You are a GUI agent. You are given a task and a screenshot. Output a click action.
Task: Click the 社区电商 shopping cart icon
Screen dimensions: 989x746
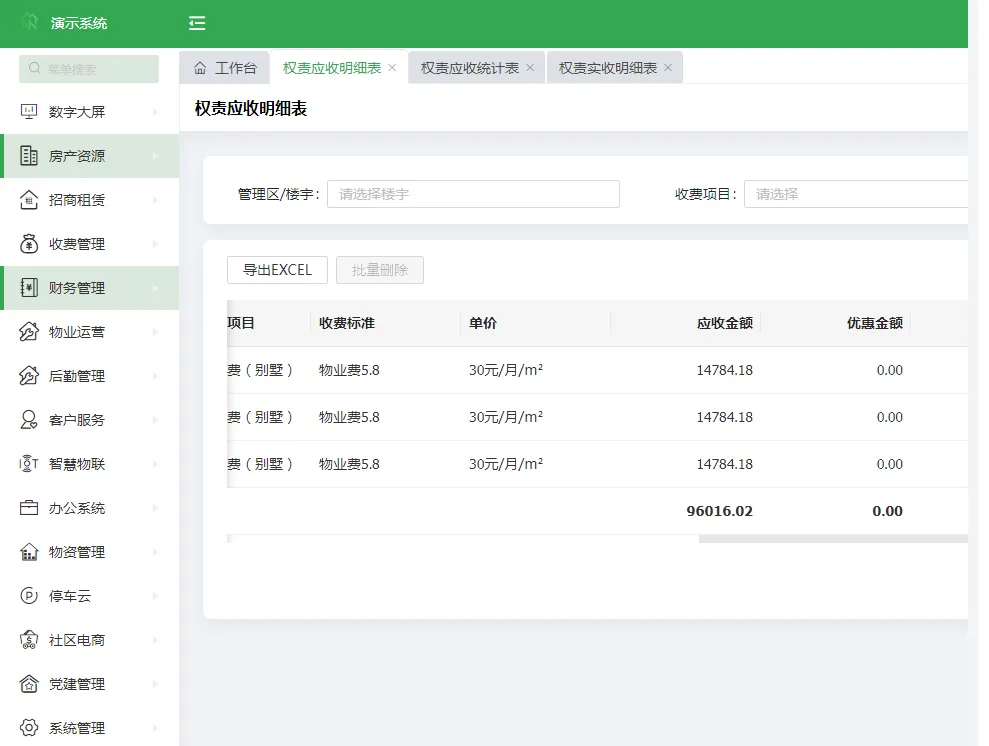(x=29, y=640)
